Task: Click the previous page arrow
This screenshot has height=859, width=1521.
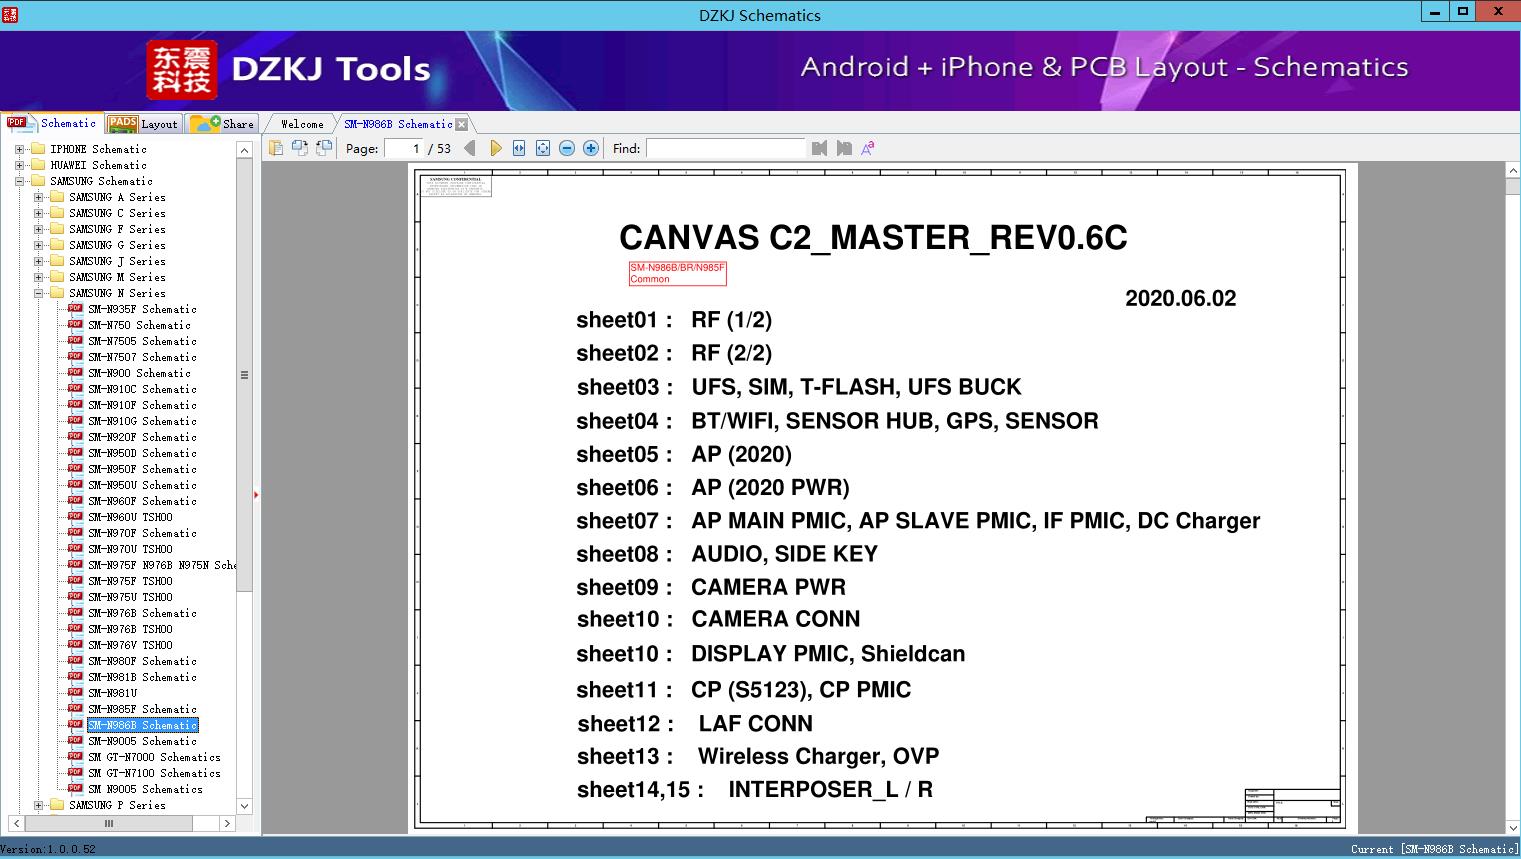Action: pyautogui.click(x=470, y=148)
